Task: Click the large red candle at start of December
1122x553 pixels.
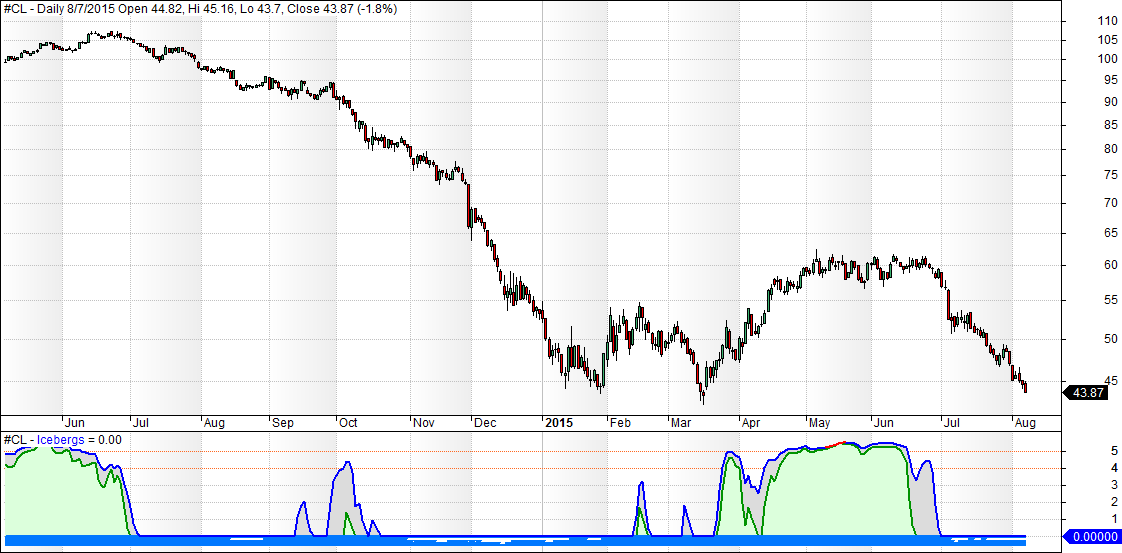Action: [x=470, y=207]
